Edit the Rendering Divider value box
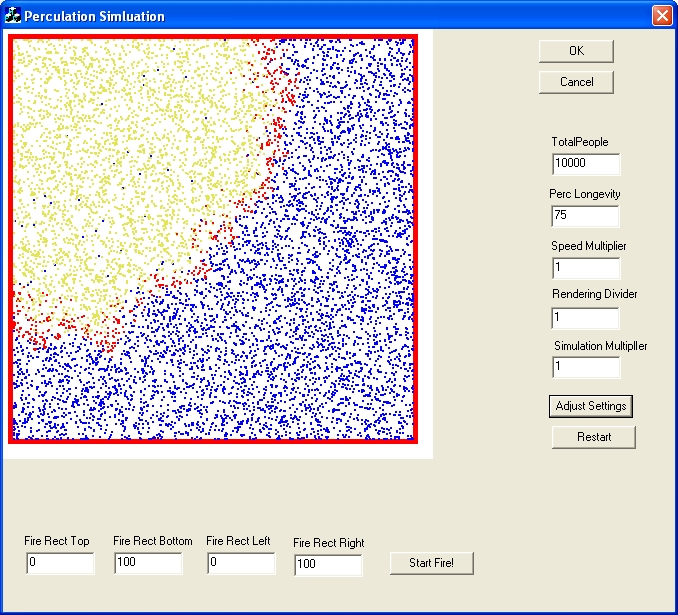678x615 pixels. coord(585,318)
